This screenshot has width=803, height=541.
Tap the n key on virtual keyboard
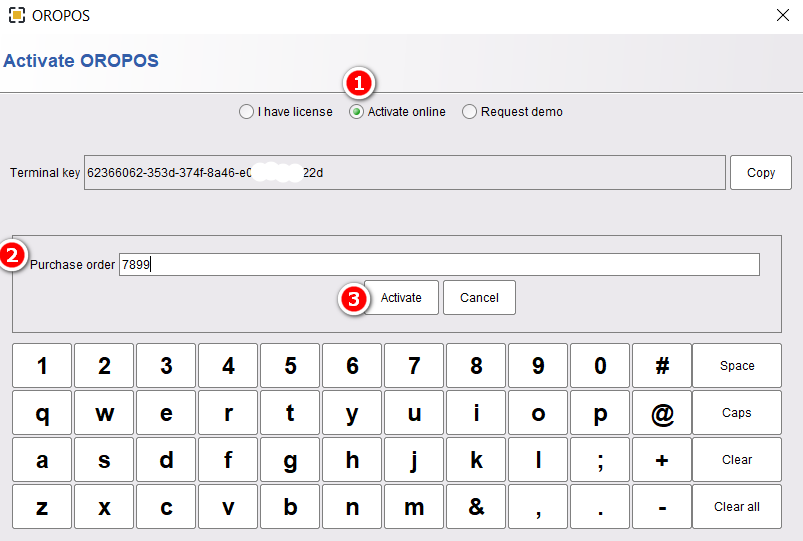pos(352,507)
